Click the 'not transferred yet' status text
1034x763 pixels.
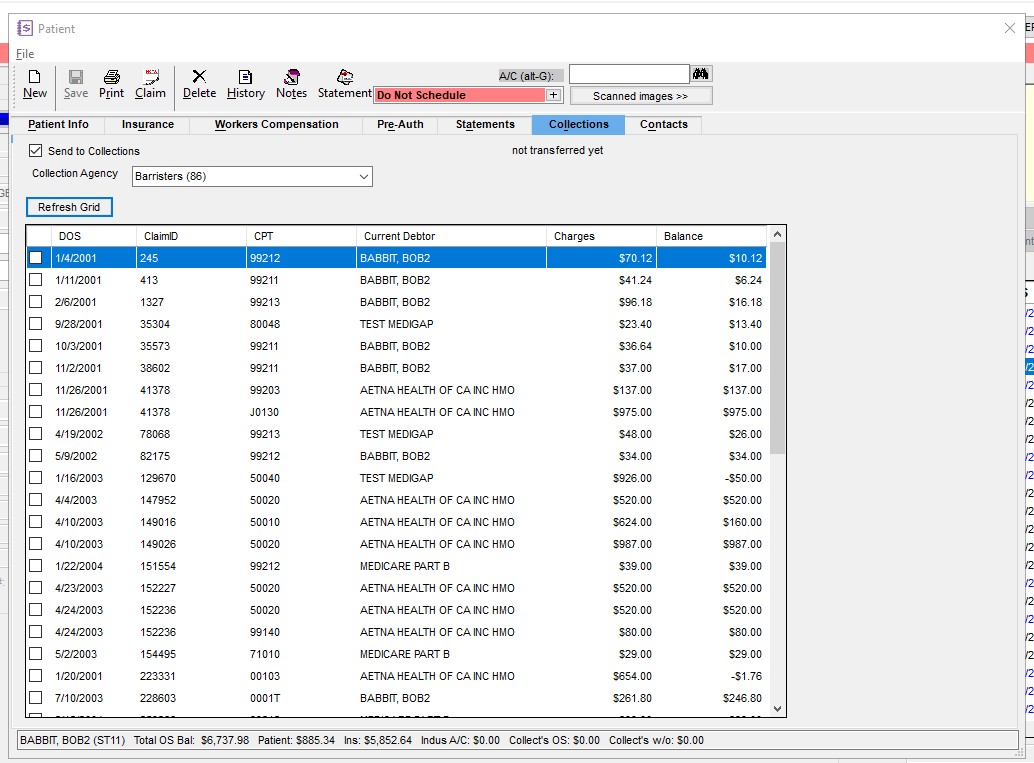(557, 150)
